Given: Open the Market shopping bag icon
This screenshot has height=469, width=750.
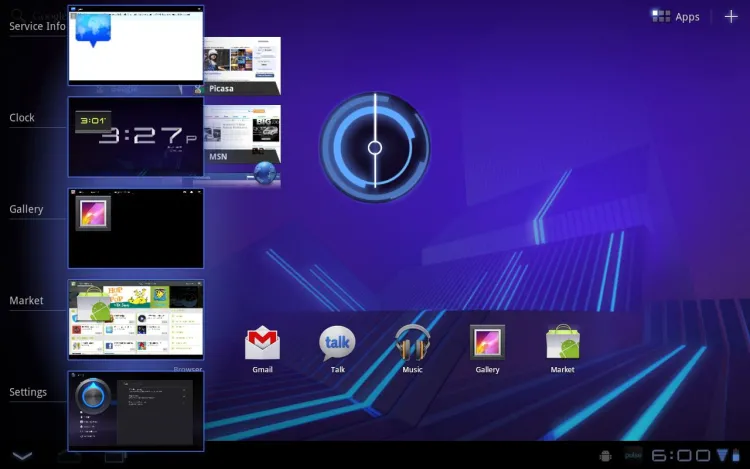Looking at the screenshot, I should pos(562,344).
